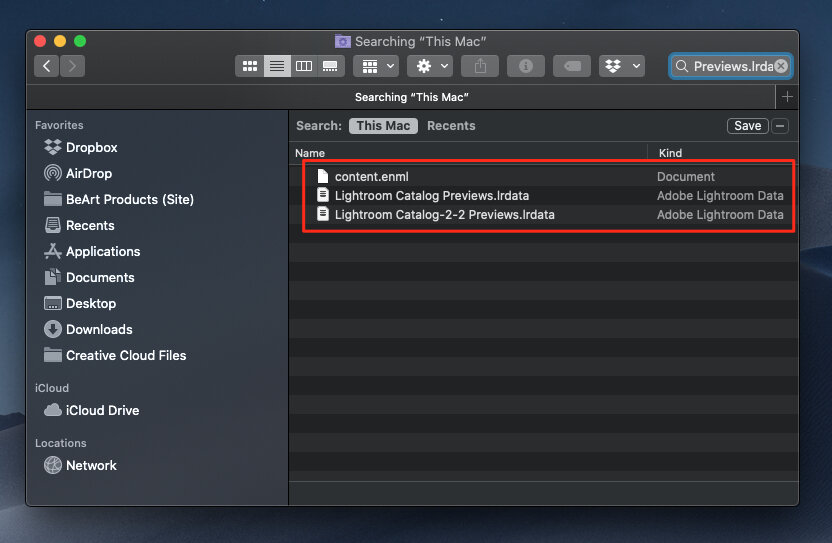The image size is (832, 543).
Task: Select the Searching "This Mac" tab
Action: click(x=412, y=97)
